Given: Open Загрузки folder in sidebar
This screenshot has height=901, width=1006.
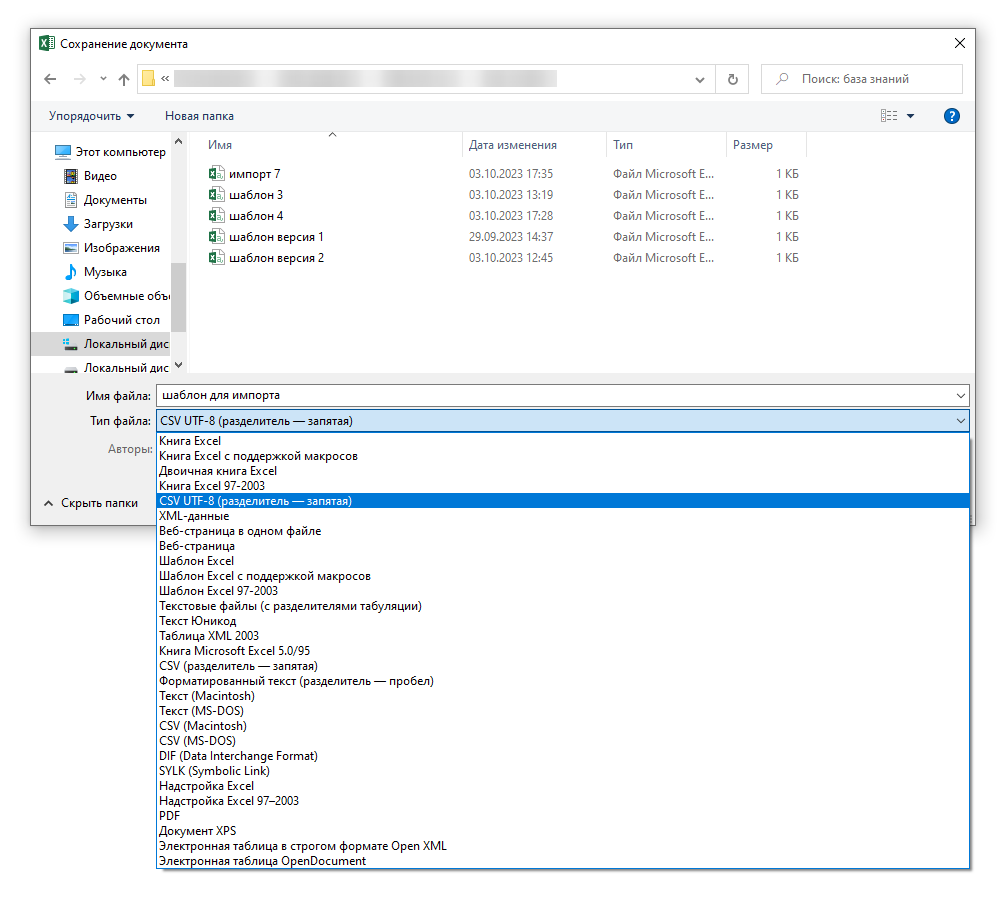Looking at the screenshot, I should tap(108, 224).
